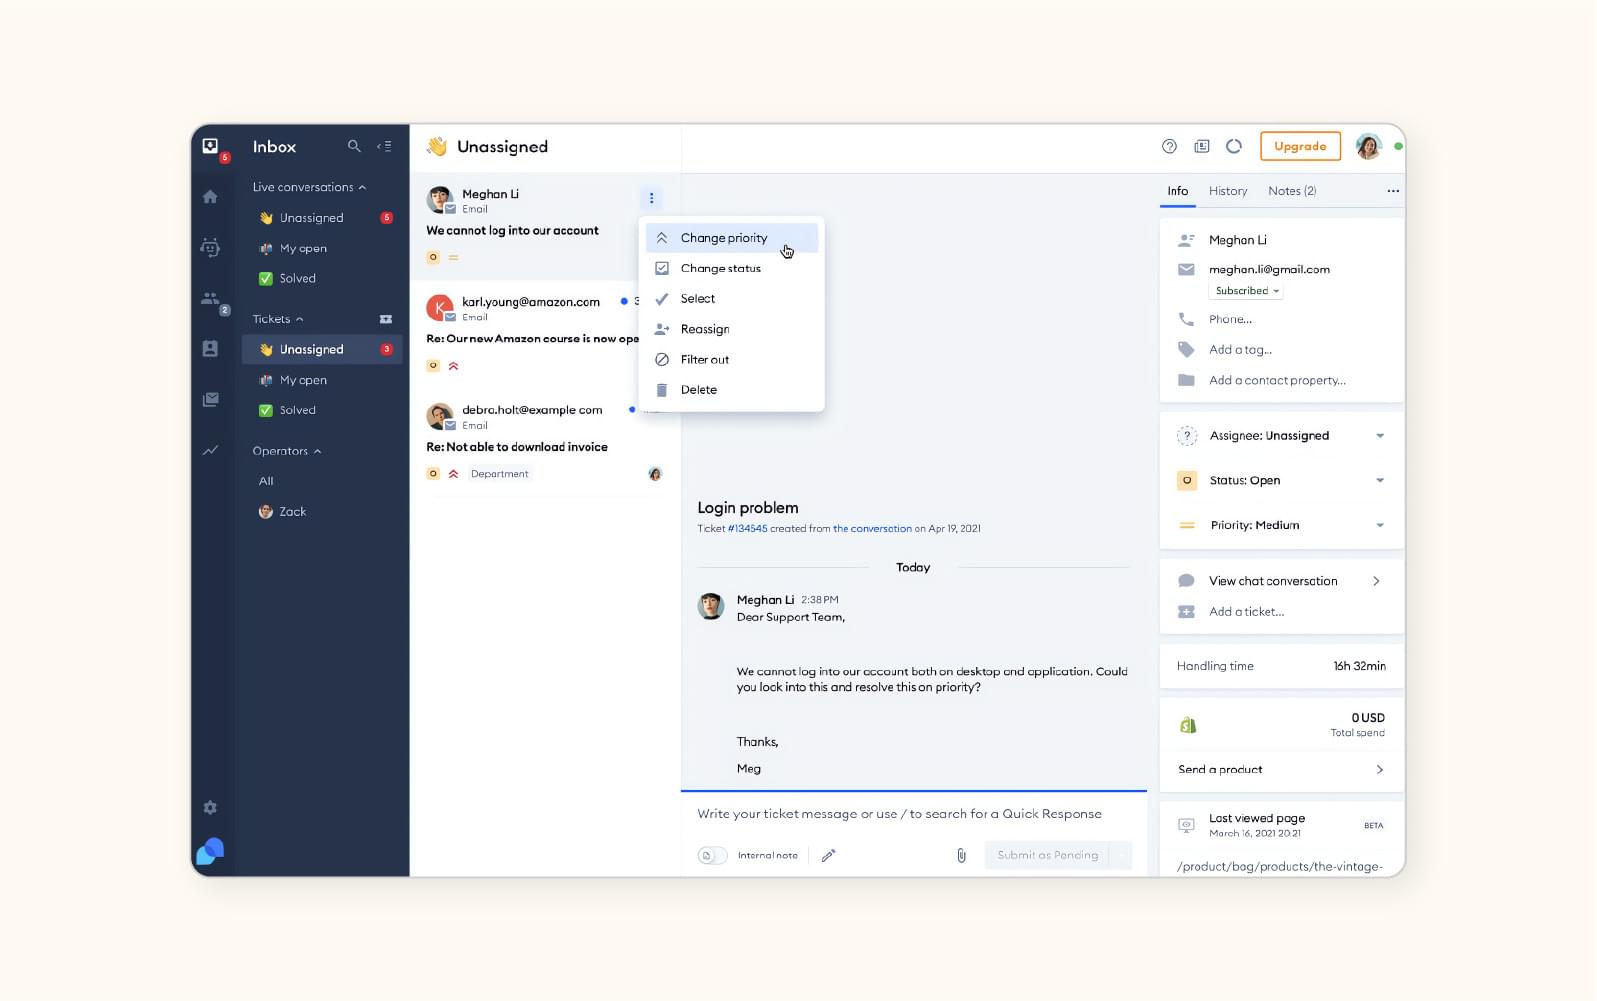Click the pencil edit icon in message composer
This screenshot has width=1597, height=1001.
828,855
